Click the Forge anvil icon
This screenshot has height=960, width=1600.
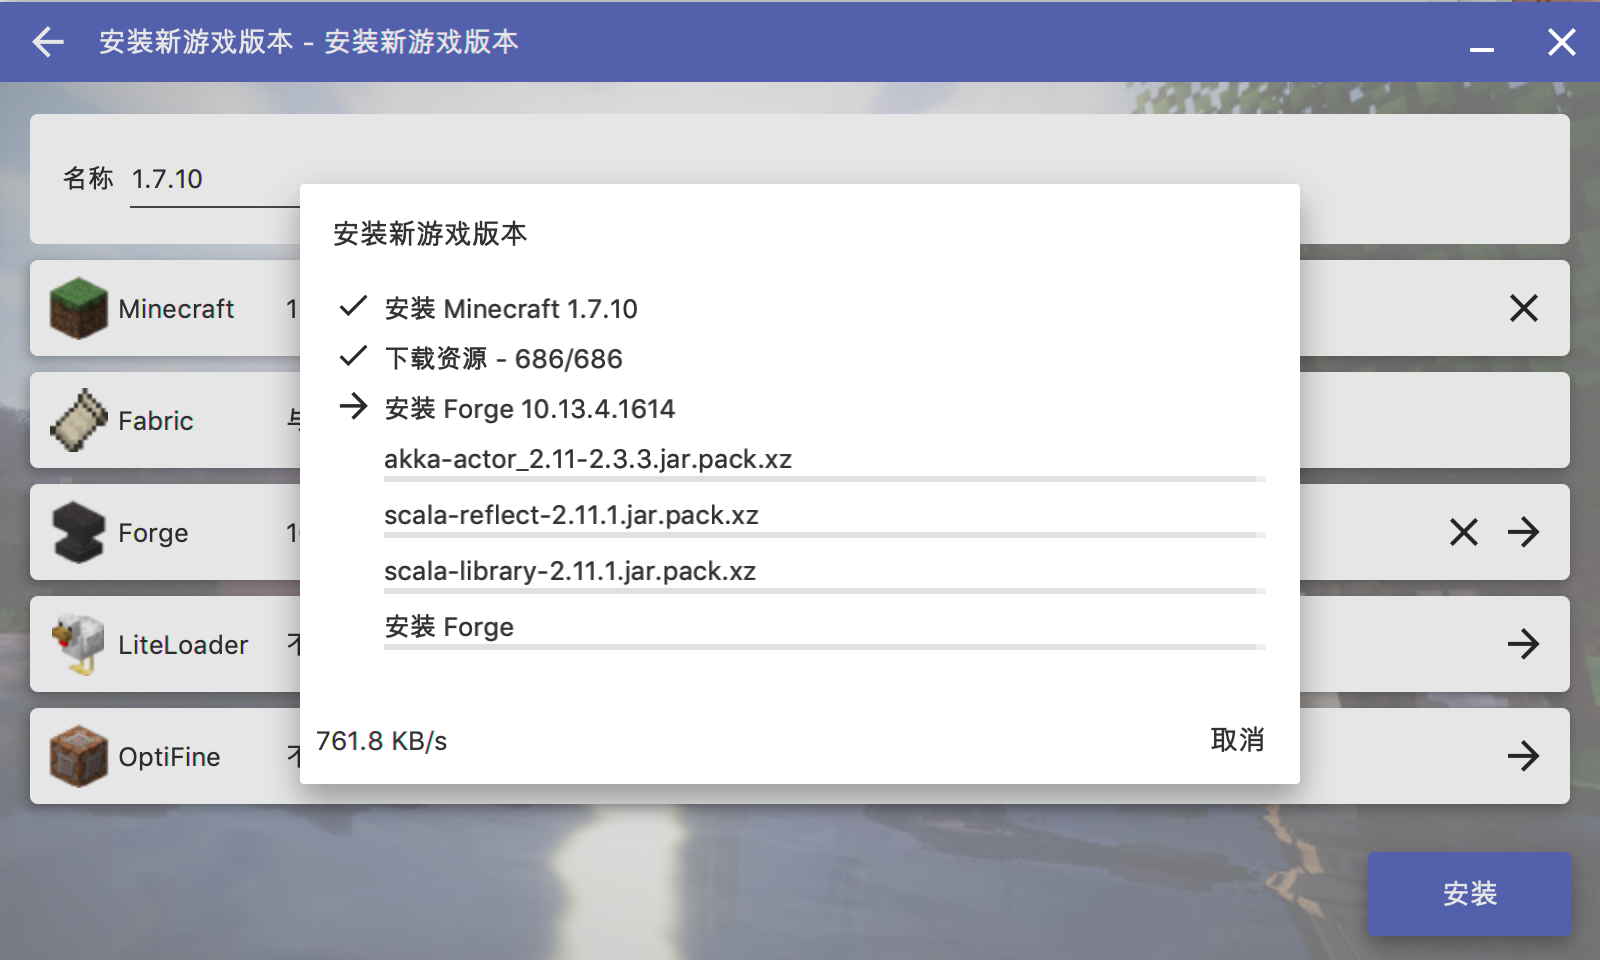(x=79, y=532)
